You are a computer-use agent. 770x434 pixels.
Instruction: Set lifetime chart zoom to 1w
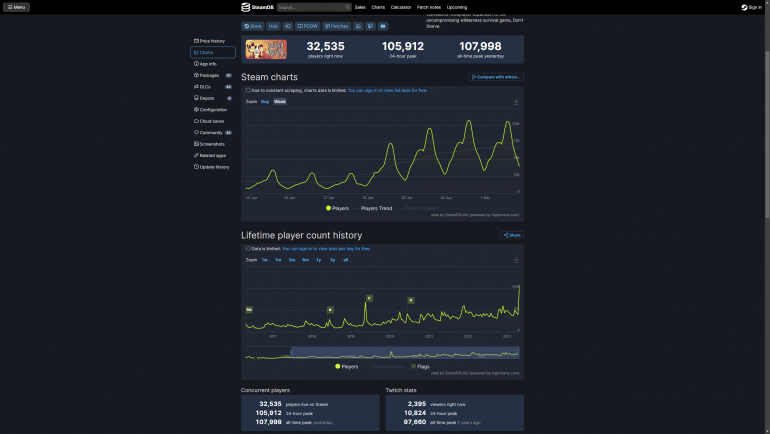pyautogui.click(x=264, y=260)
